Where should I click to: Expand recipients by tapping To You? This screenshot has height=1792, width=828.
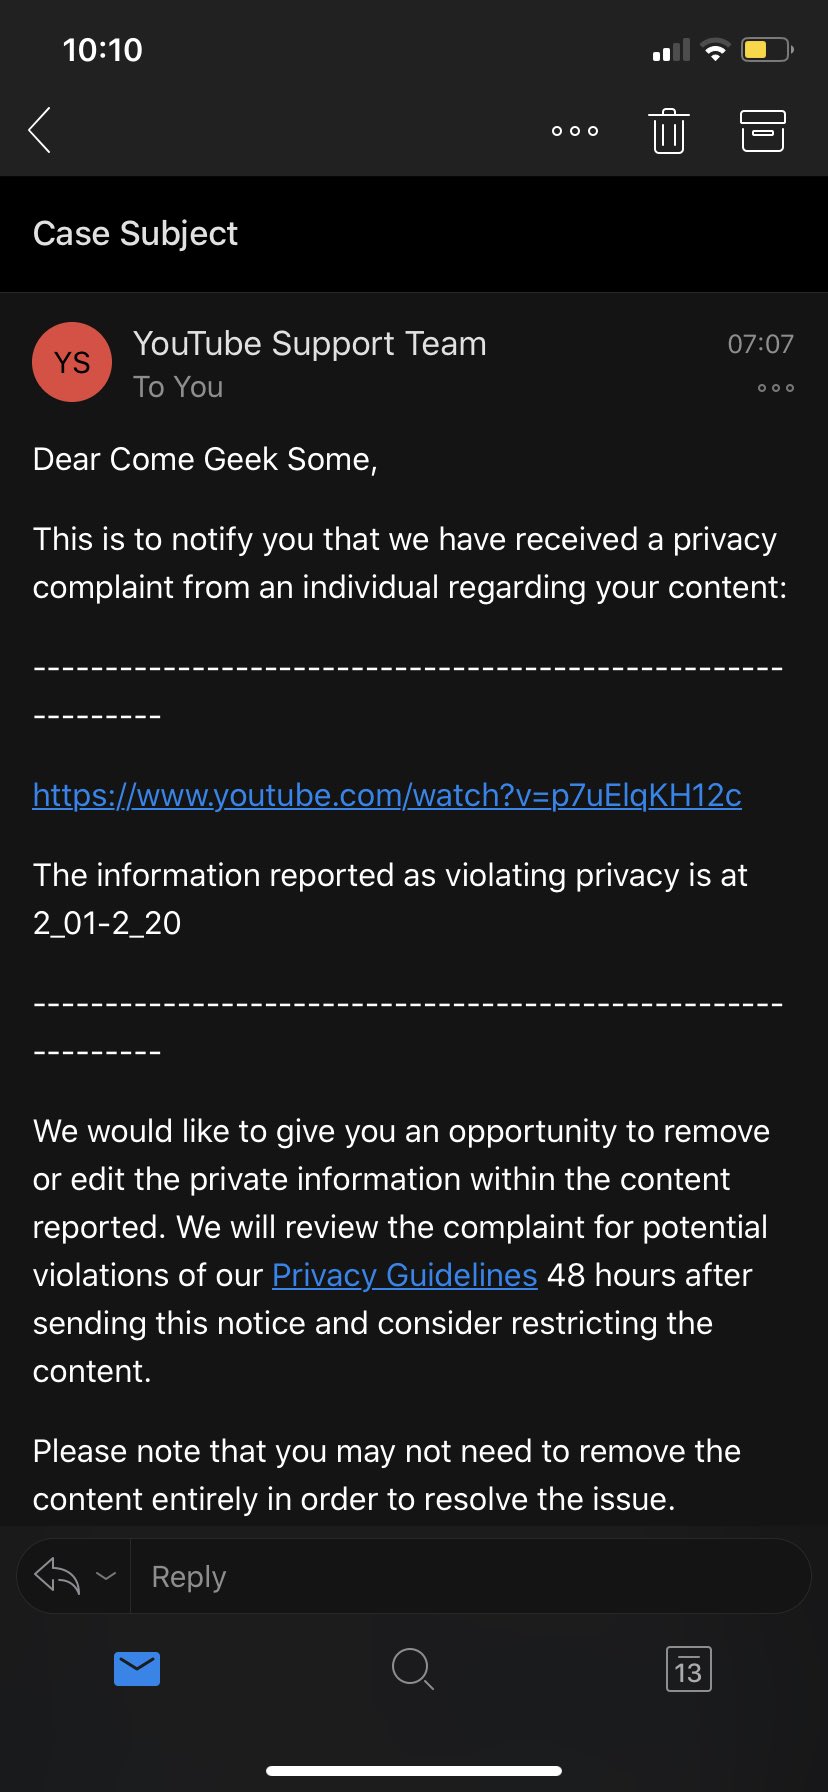pyautogui.click(x=178, y=387)
